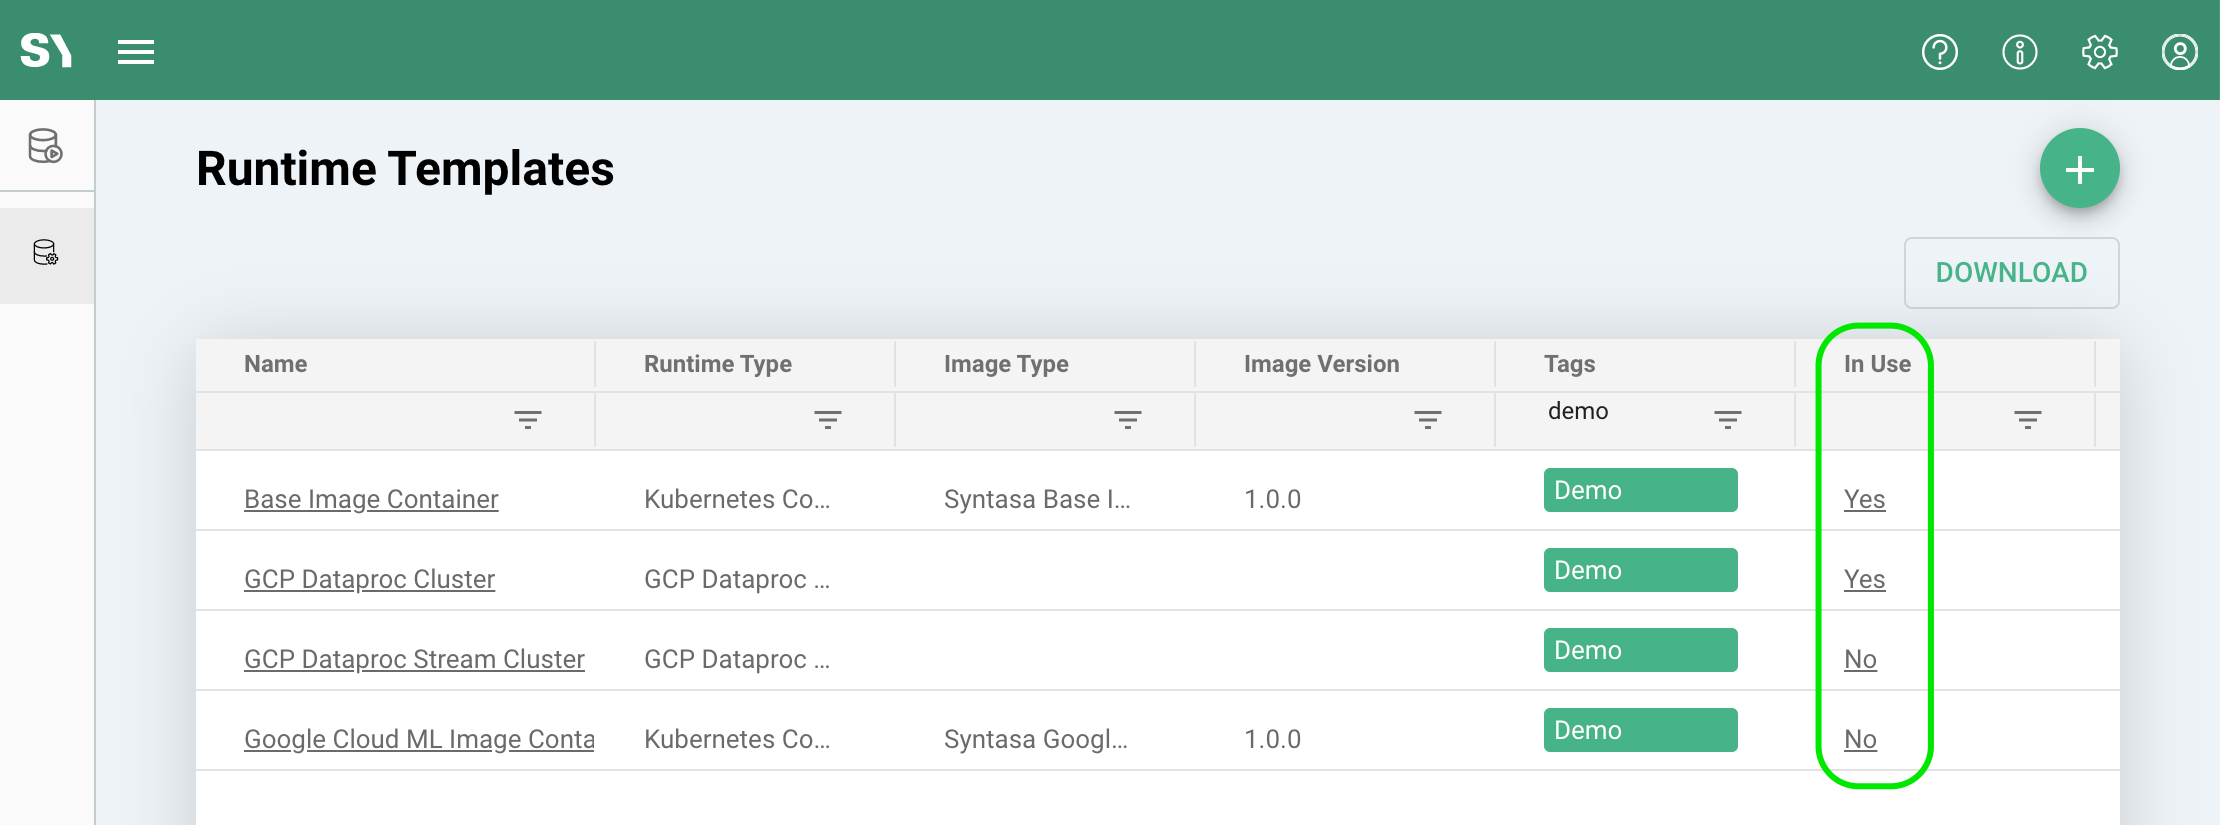Add a new runtime template

tap(2079, 169)
